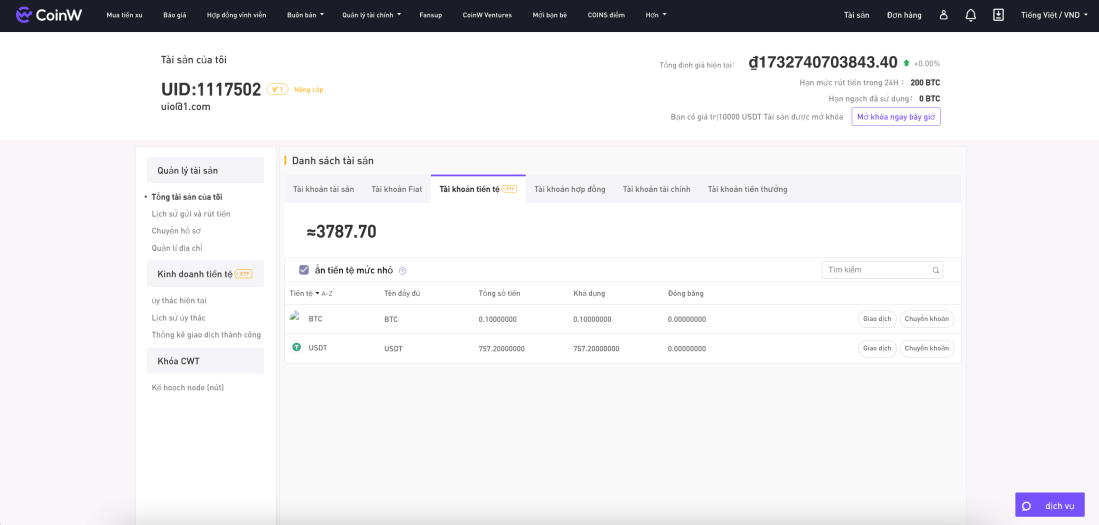The image size is (1099, 525).
Task: Open CoinW Ventures menu item
Action: 487,15
